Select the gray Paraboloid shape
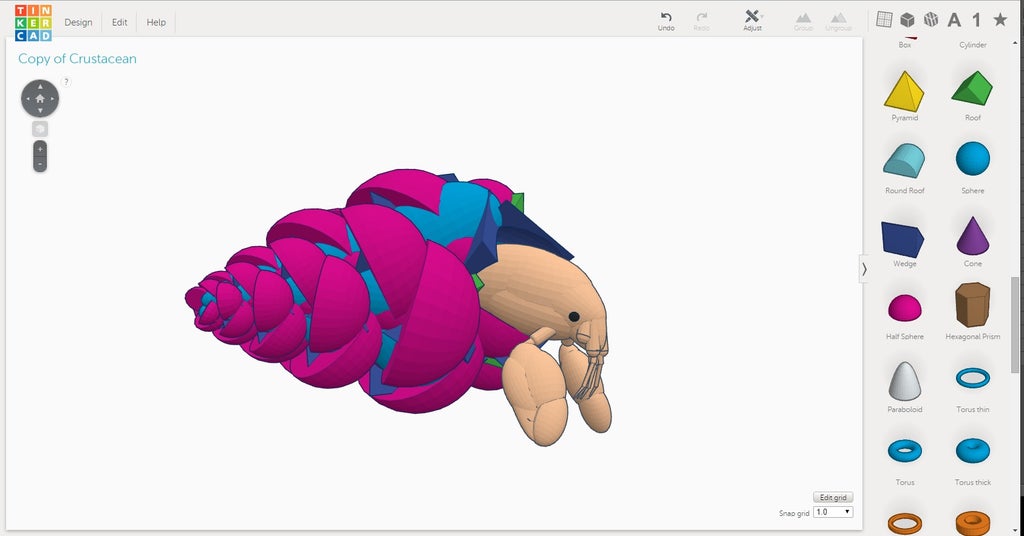Screen dimensions: 1024x536 point(904,381)
